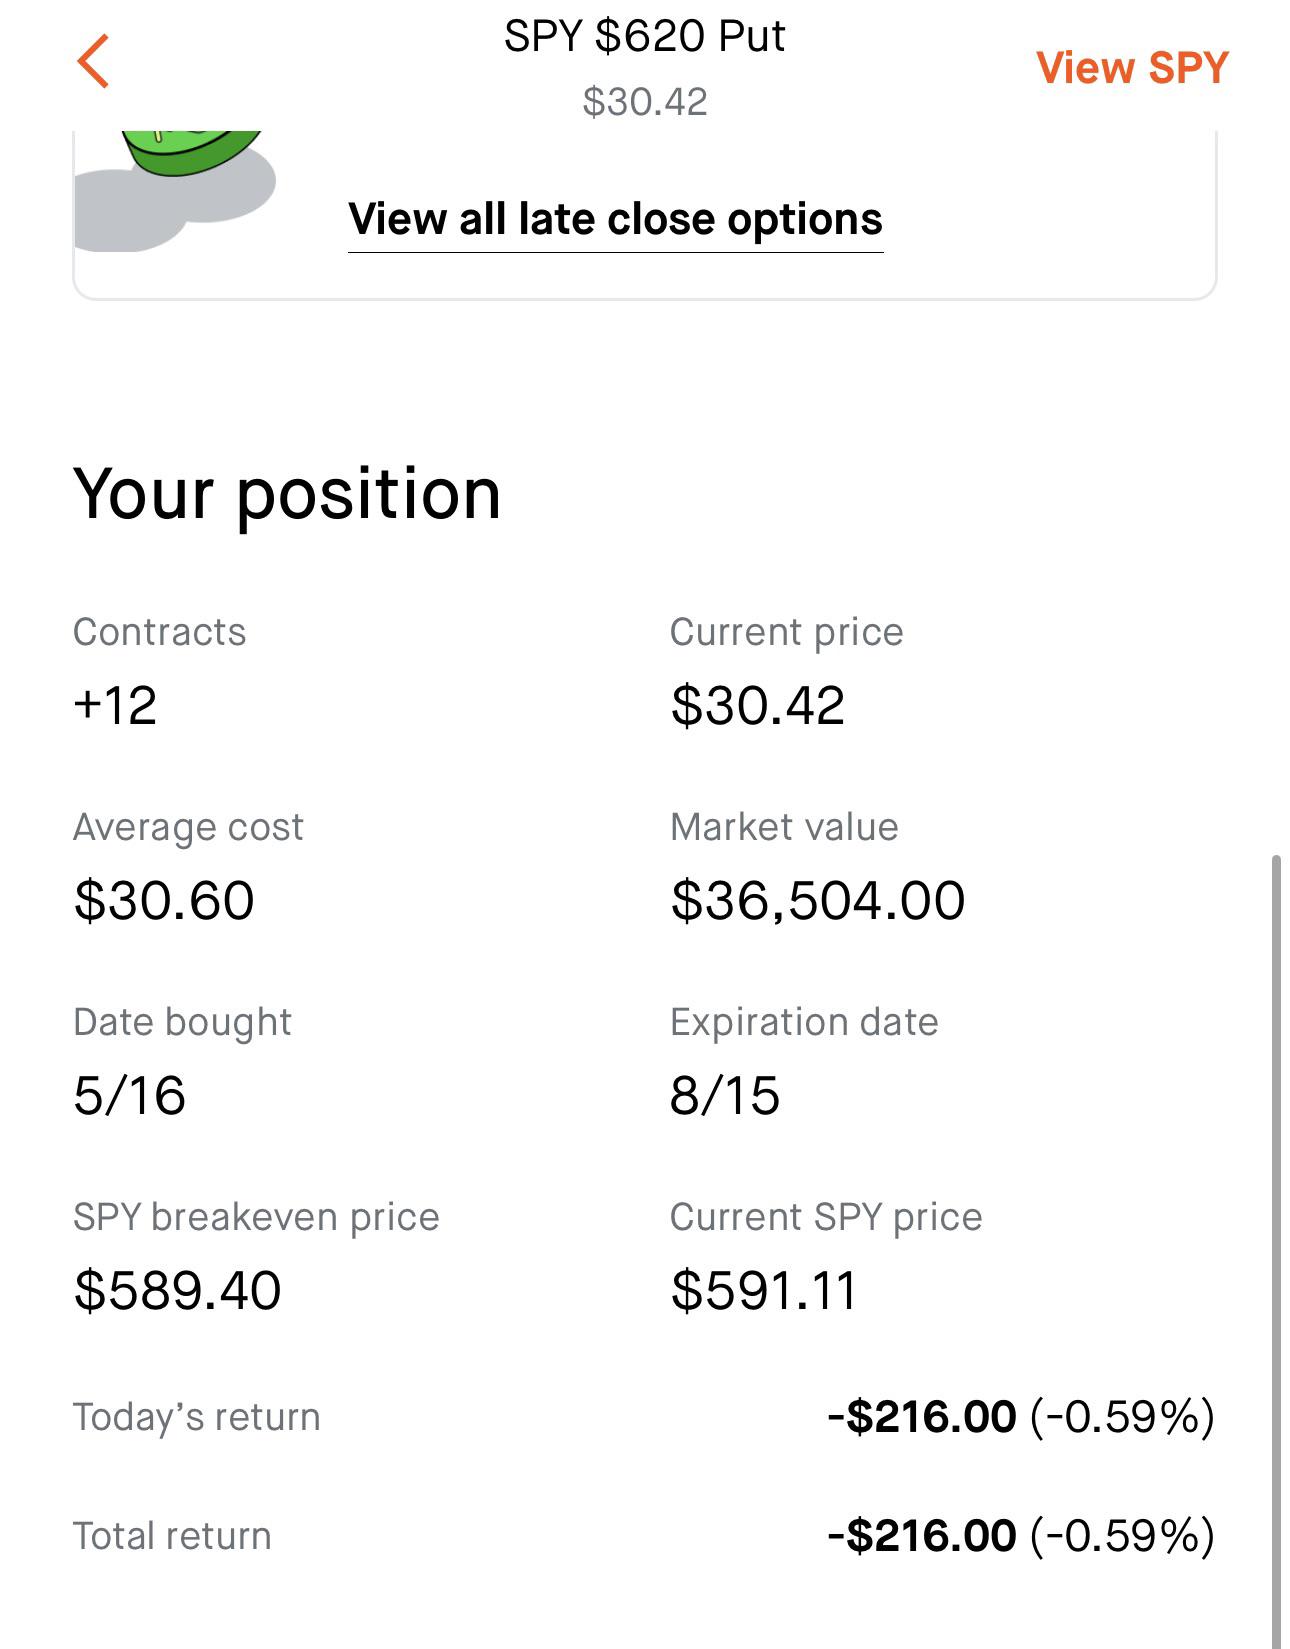Tap View all late close options link

[x=615, y=219]
